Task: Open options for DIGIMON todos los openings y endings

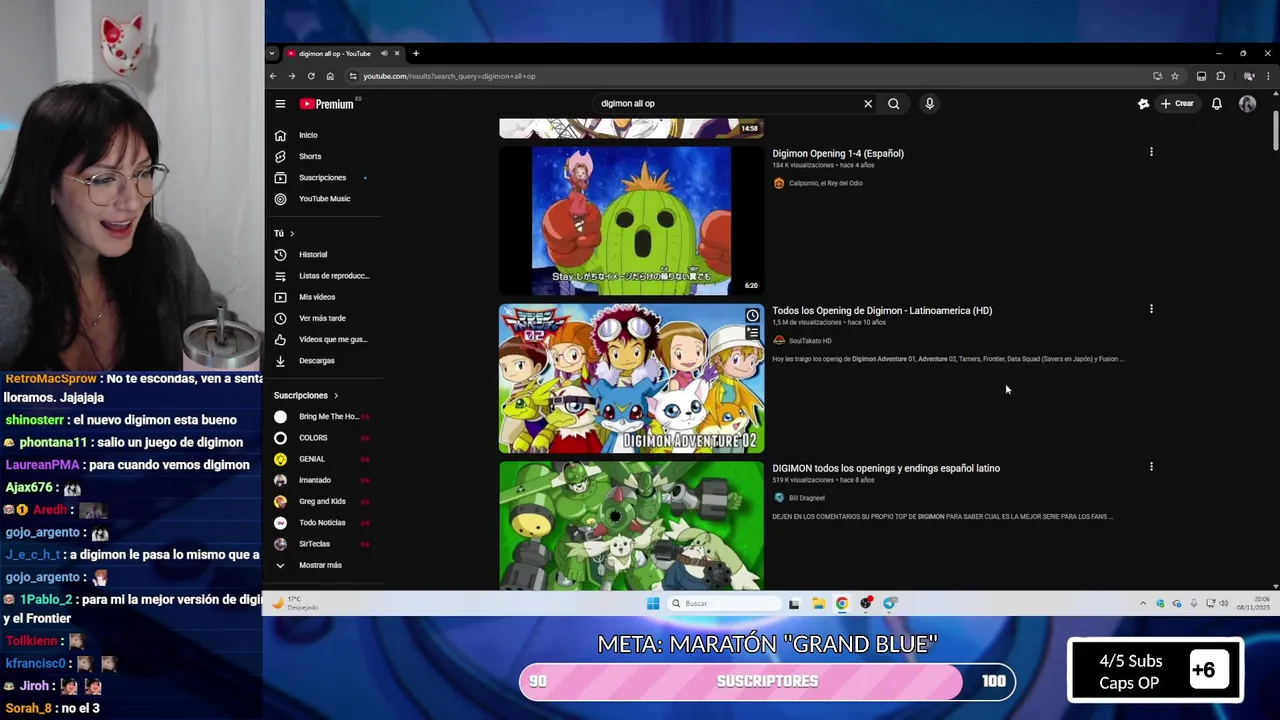Action: click(1151, 466)
